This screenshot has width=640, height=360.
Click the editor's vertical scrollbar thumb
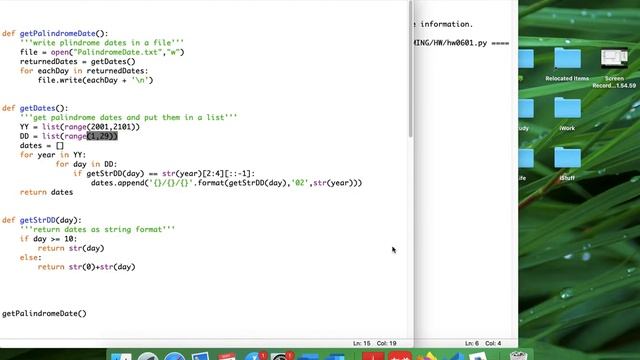tap(411, 69)
